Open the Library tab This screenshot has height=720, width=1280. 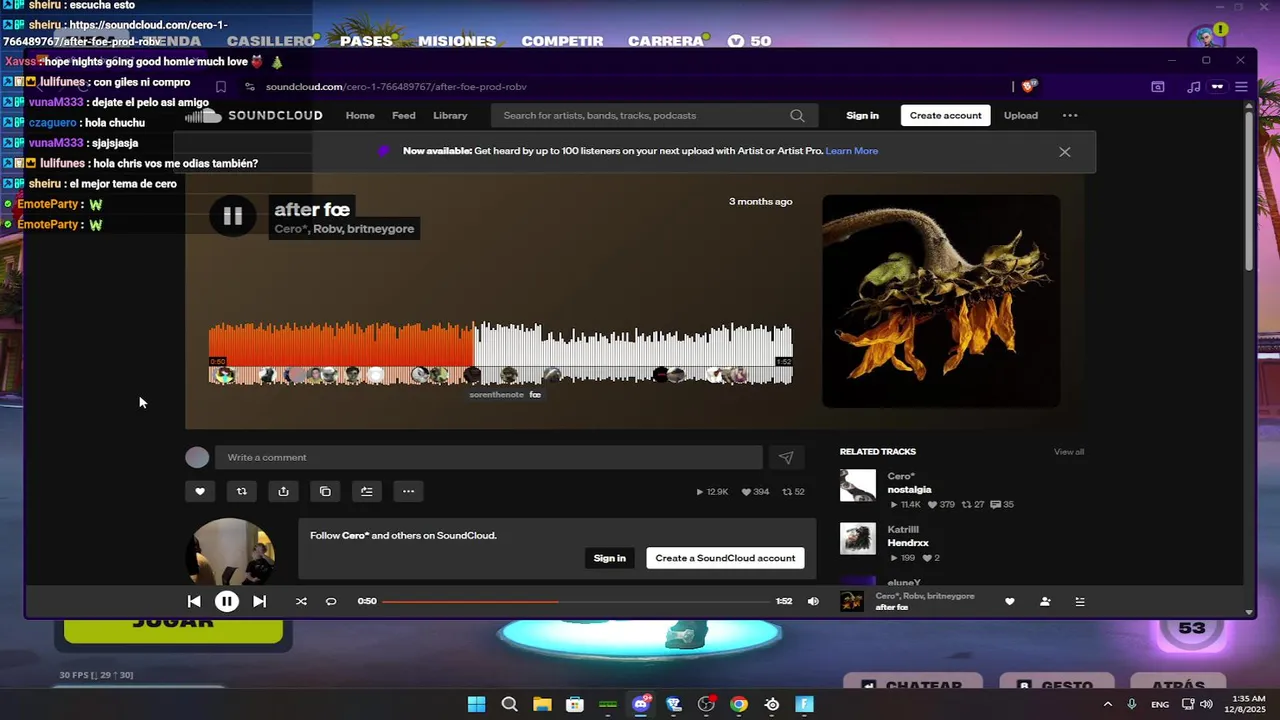[450, 115]
